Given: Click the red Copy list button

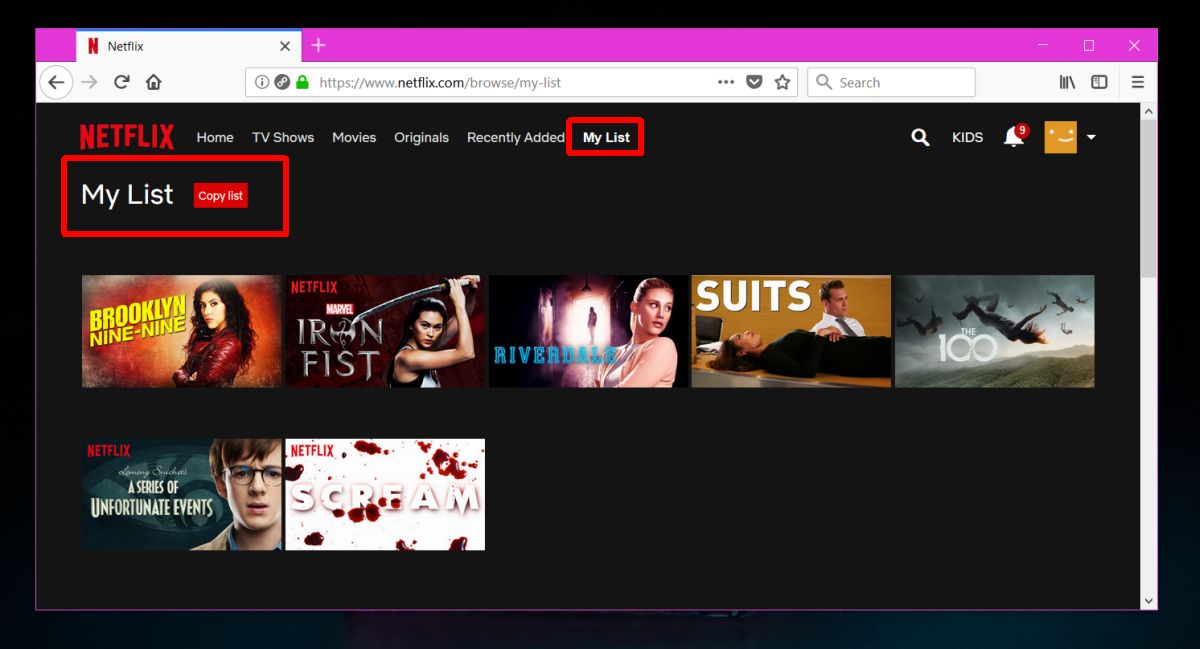Looking at the screenshot, I should point(220,196).
